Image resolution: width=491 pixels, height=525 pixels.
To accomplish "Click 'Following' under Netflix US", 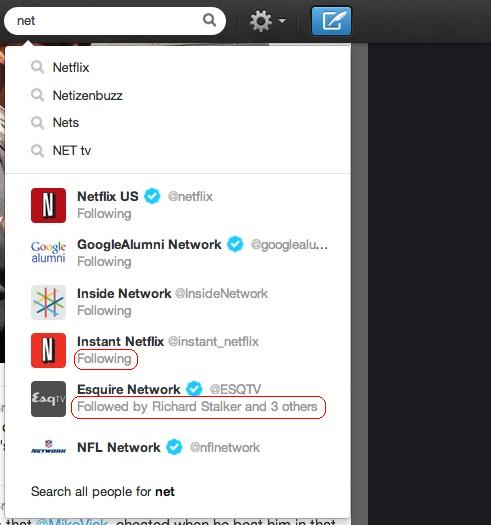I will 104,214.
